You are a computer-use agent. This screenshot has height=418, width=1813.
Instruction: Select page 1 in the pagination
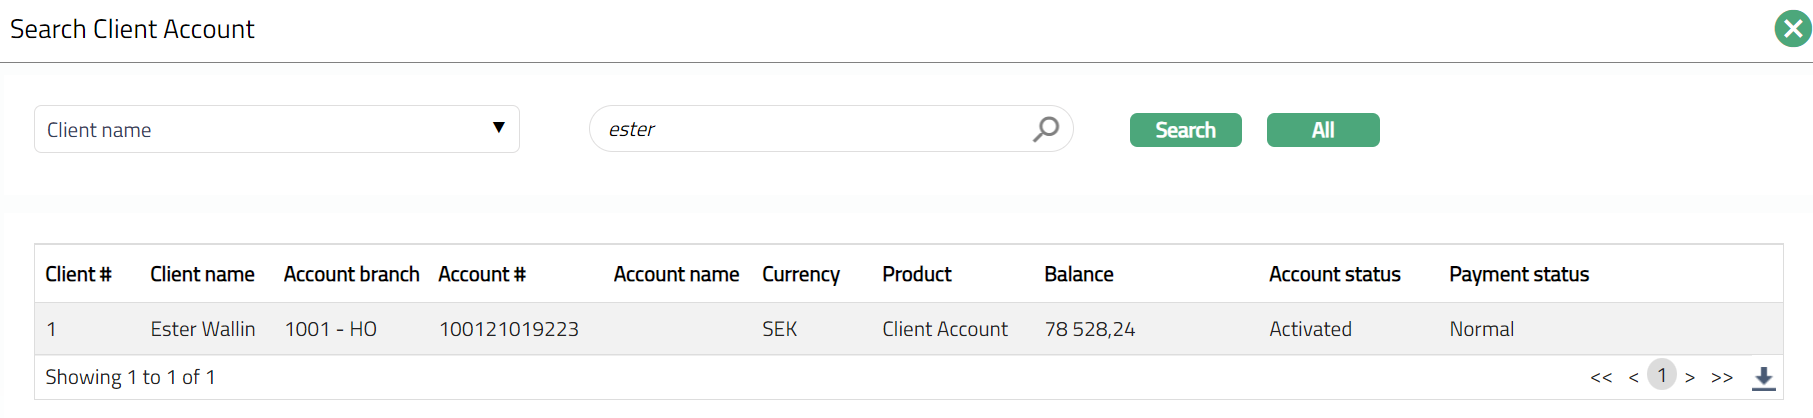[x=1662, y=375]
